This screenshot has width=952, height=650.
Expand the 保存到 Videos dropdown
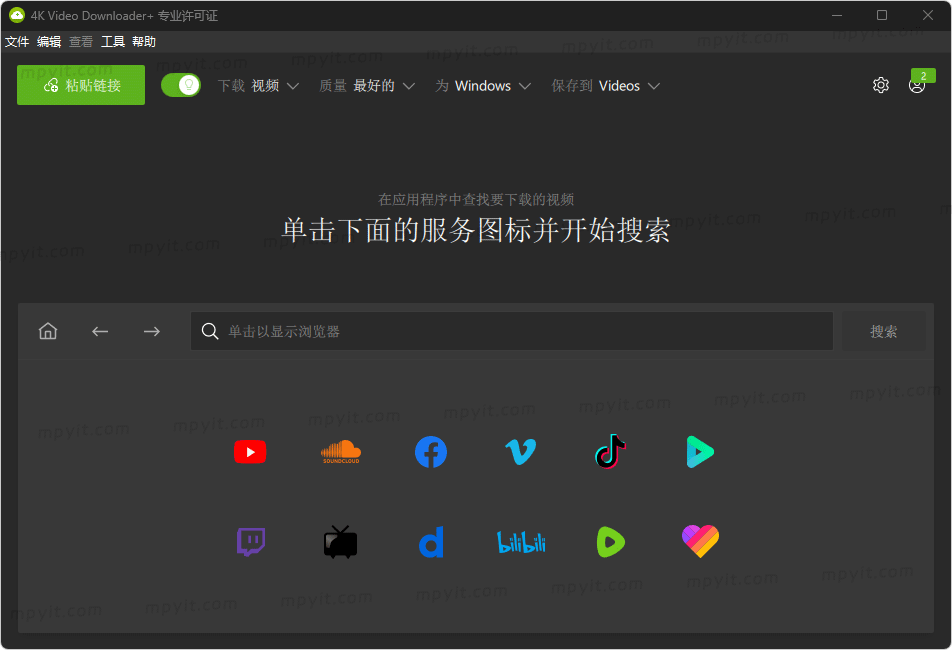click(x=606, y=86)
